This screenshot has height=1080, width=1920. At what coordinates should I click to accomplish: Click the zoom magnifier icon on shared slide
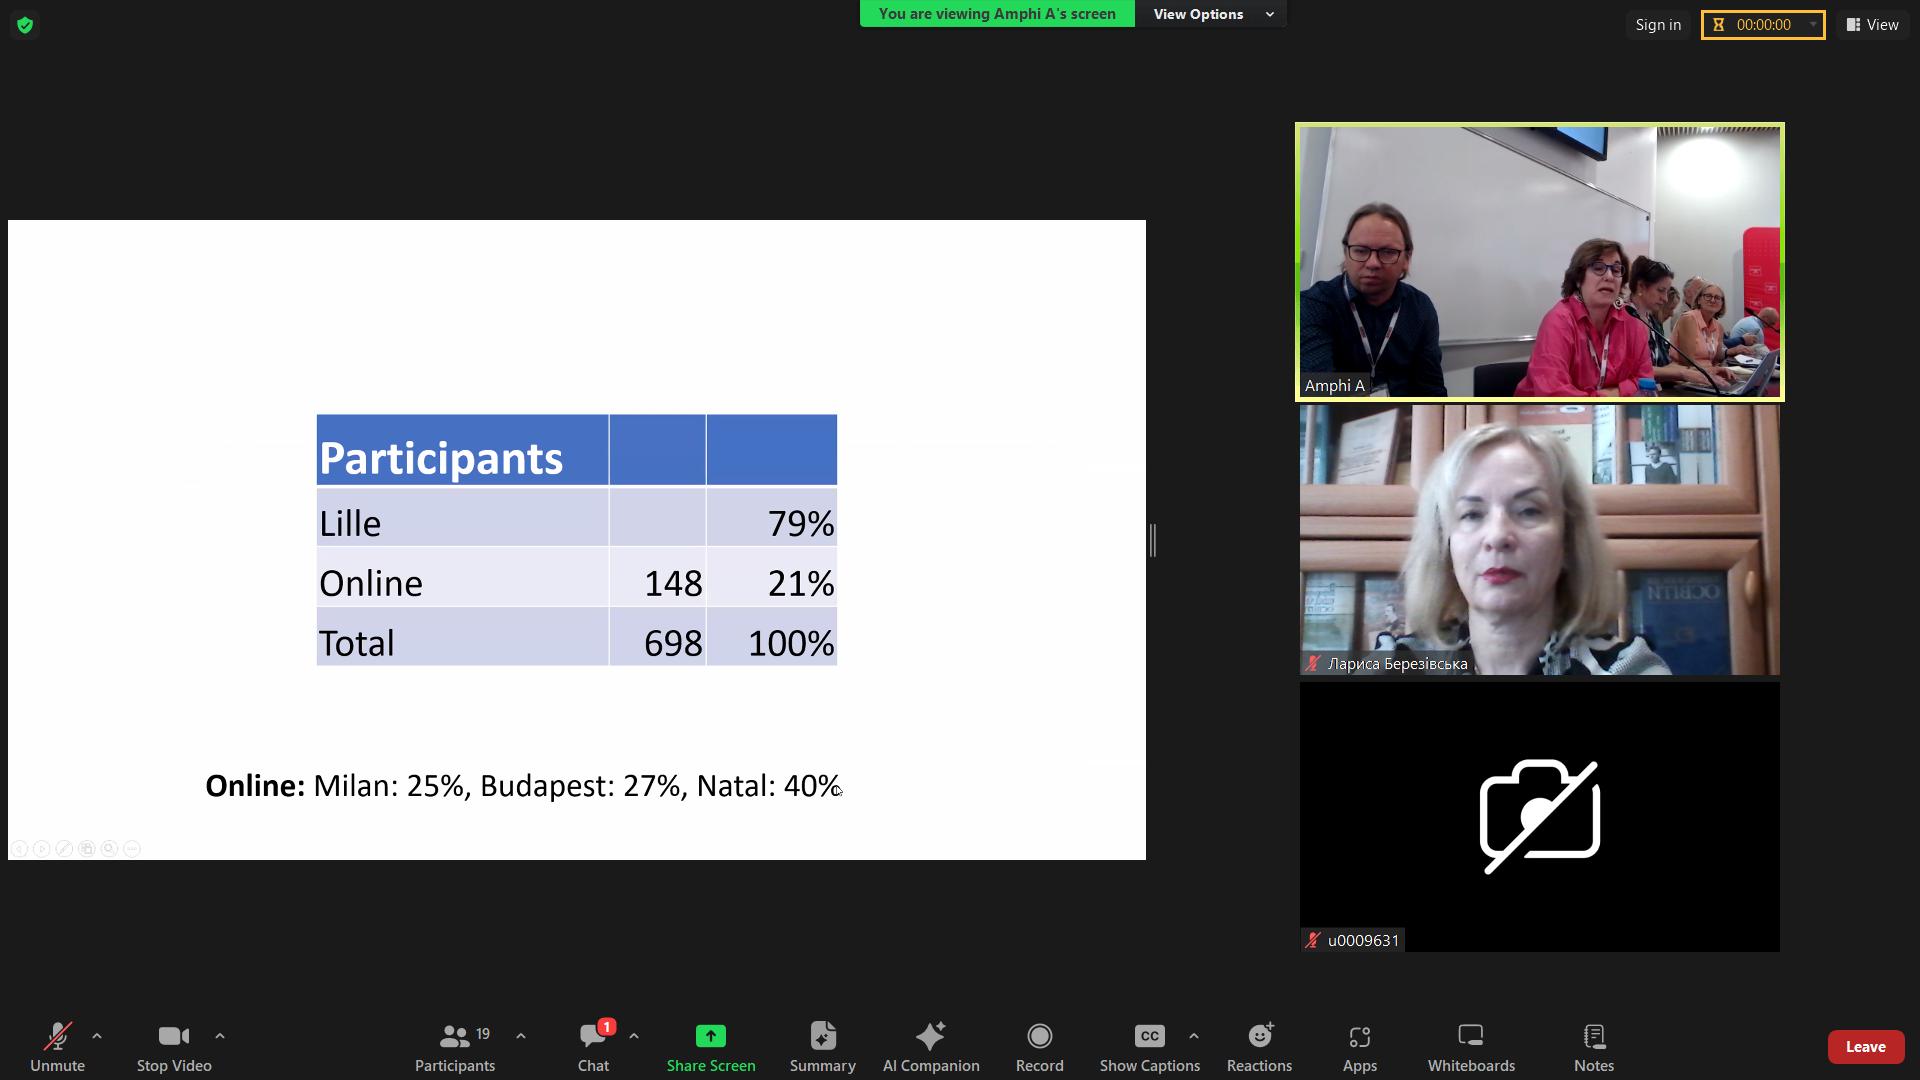[x=109, y=849]
